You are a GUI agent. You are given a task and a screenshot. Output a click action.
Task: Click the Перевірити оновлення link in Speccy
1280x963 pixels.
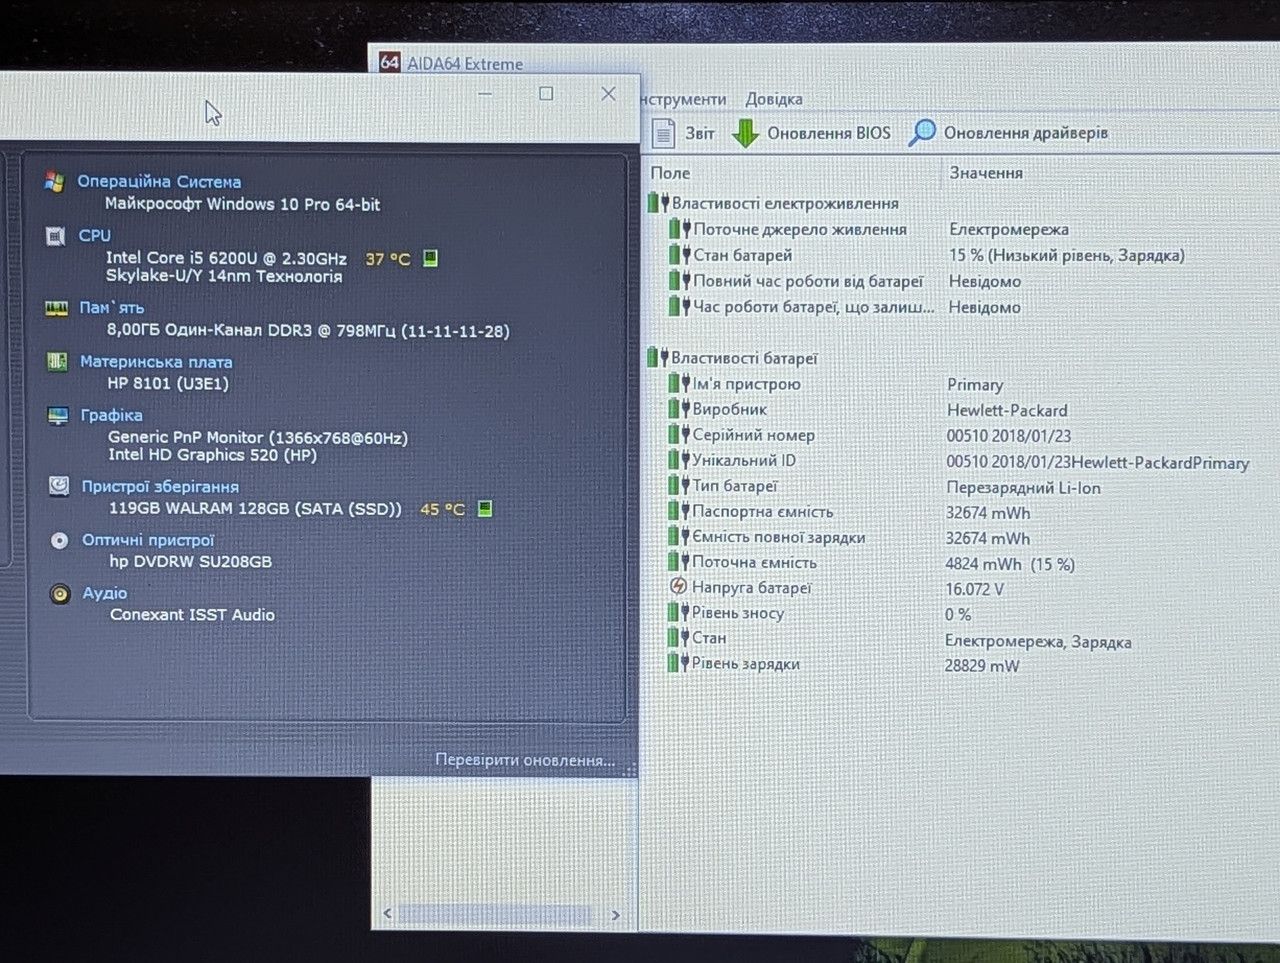point(525,760)
